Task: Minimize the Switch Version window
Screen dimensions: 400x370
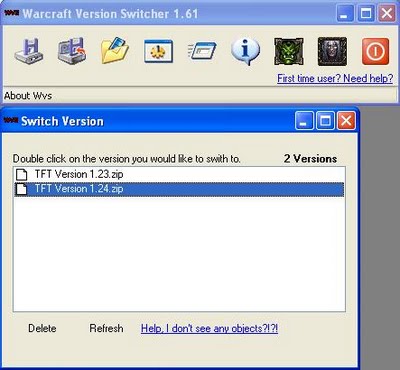Action: [x=304, y=120]
